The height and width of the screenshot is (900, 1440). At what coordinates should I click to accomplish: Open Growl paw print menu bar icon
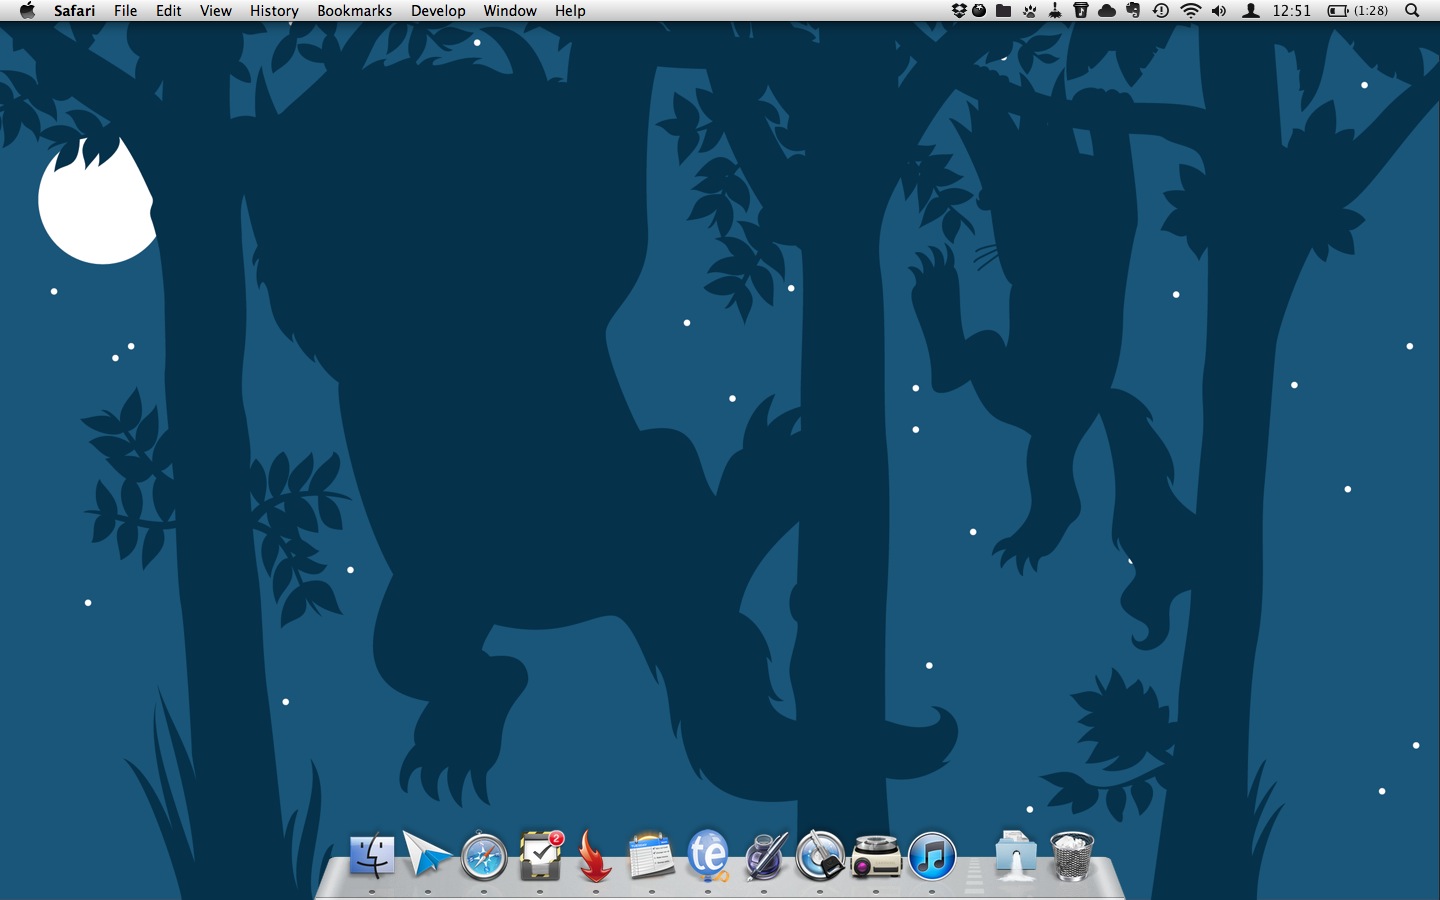point(1029,11)
